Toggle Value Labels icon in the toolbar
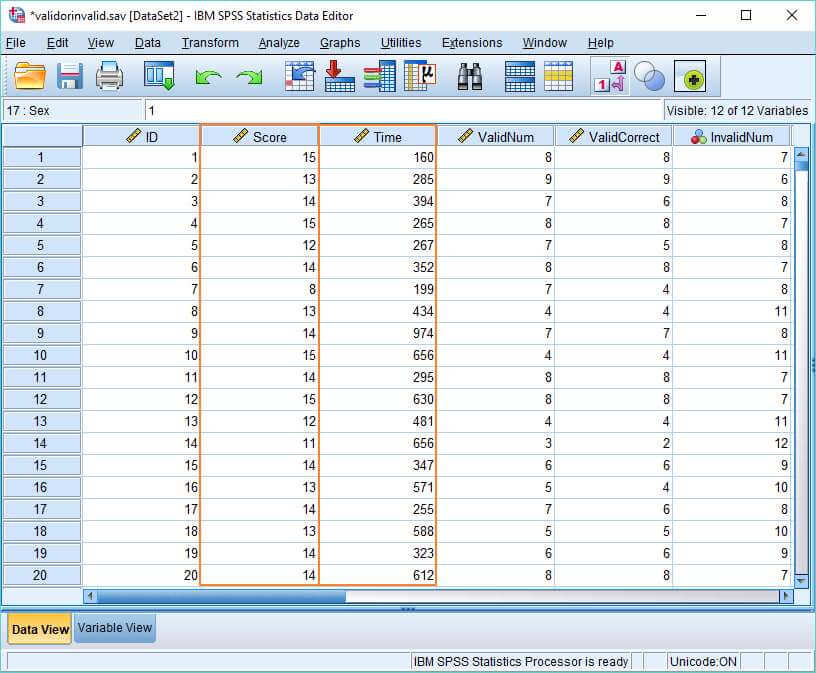This screenshot has width=816, height=673. pos(609,76)
